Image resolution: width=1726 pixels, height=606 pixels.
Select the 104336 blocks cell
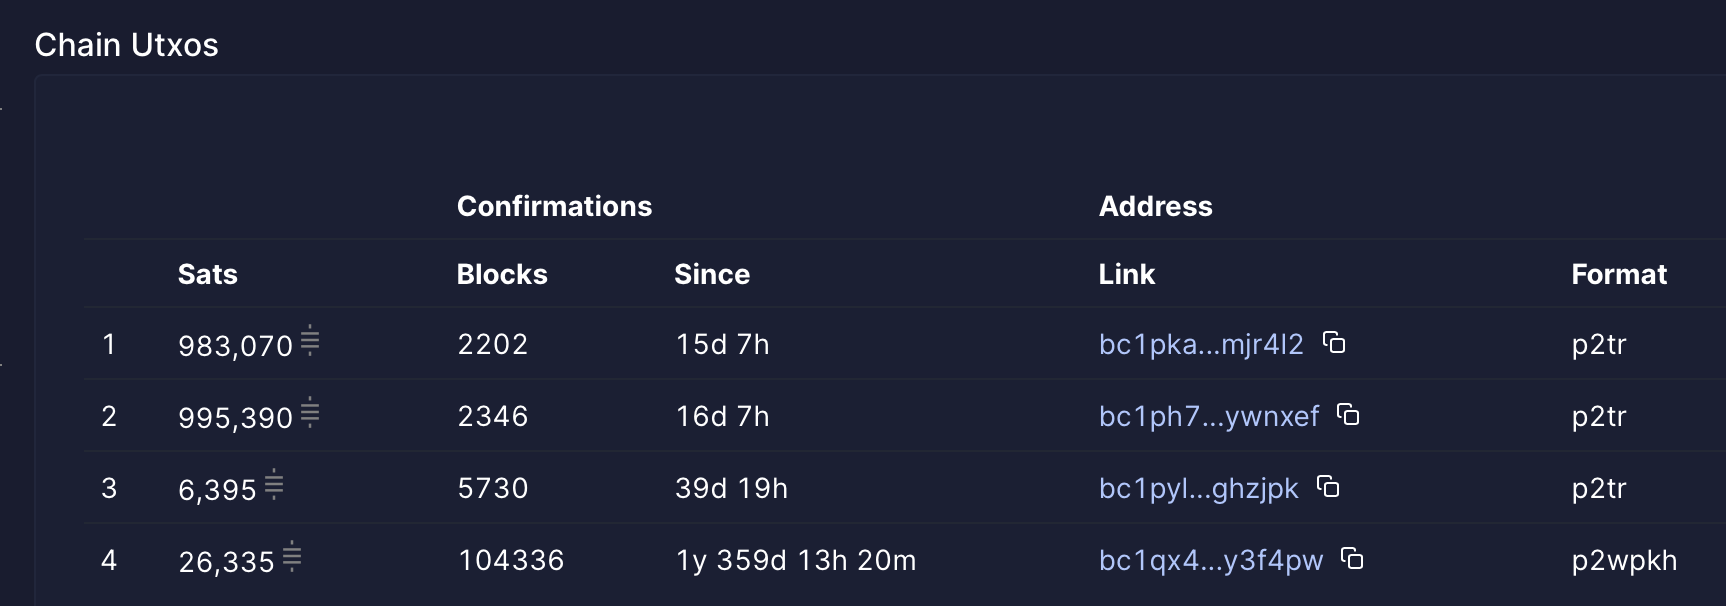(x=511, y=560)
